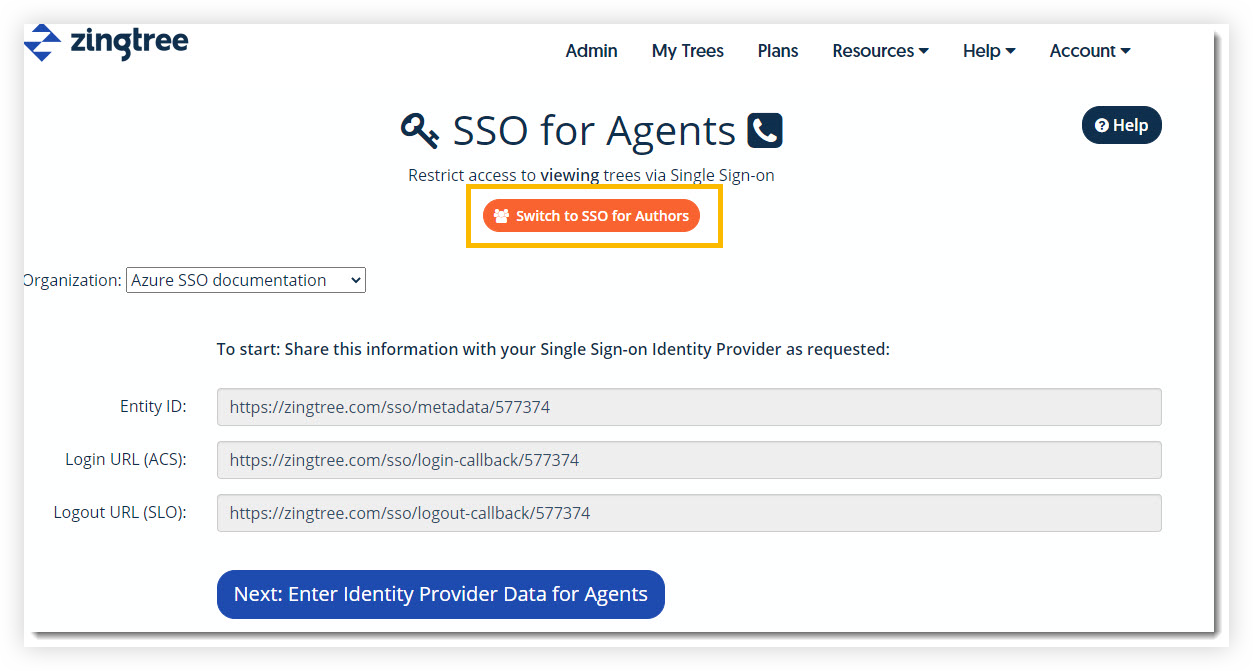Image resolution: width=1253 pixels, height=671 pixels.
Task: Expand the Account dropdown menu
Action: pos(1089,50)
